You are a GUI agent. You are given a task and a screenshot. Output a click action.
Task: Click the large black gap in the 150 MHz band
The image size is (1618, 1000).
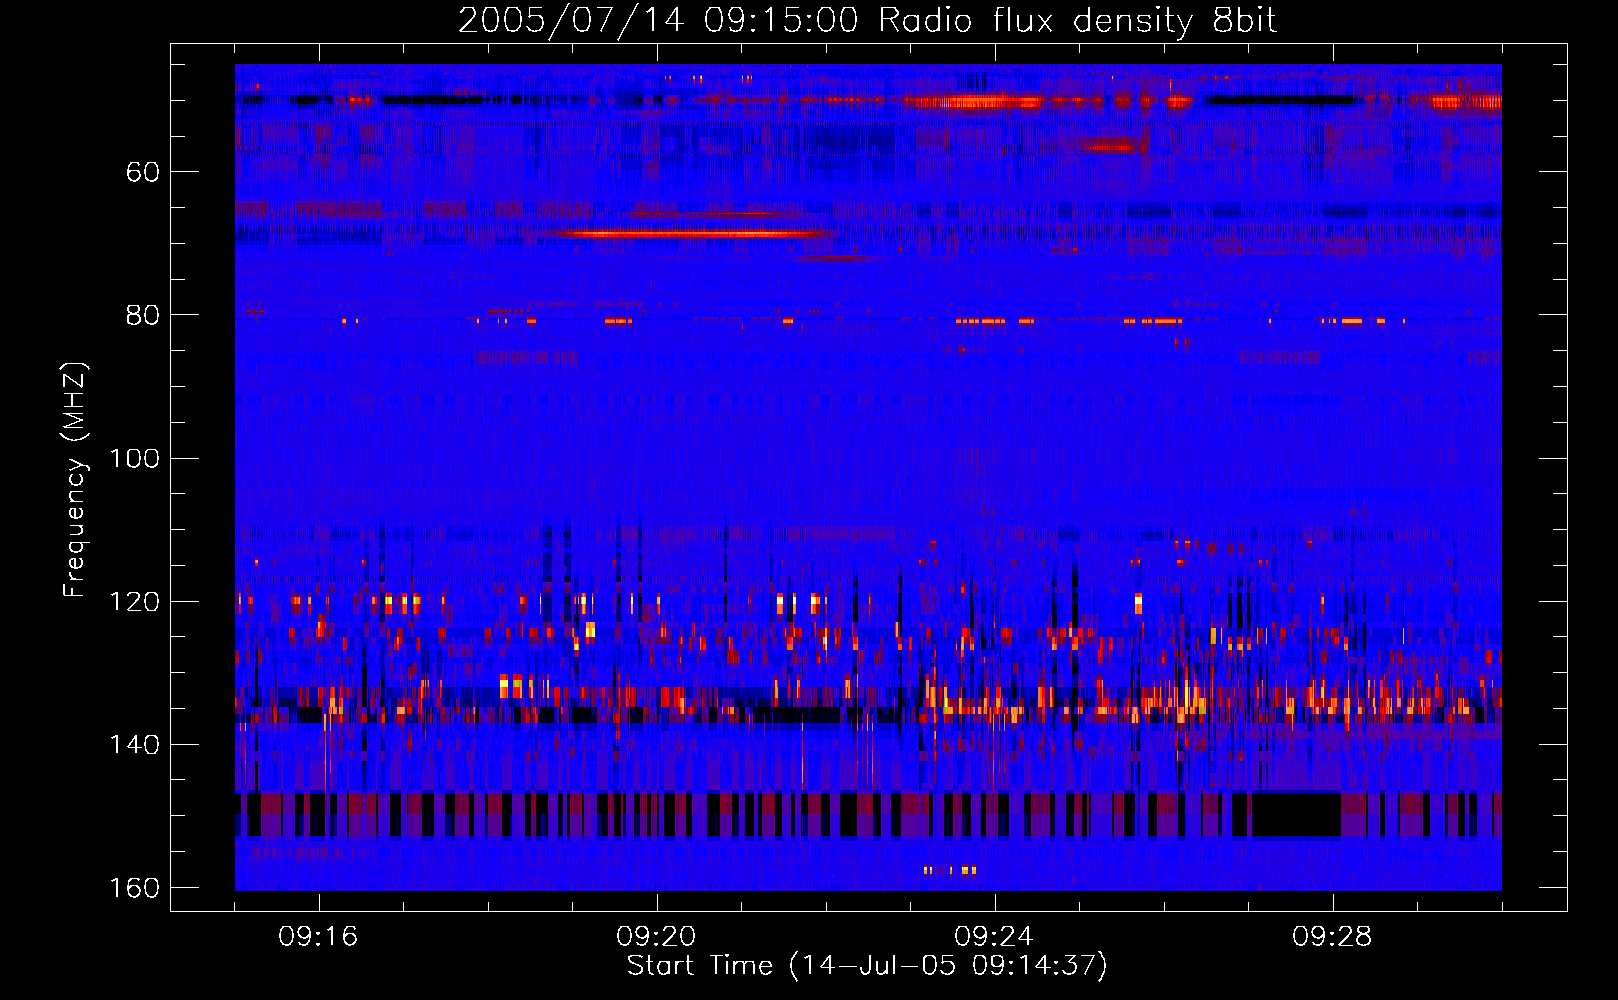(1296, 814)
